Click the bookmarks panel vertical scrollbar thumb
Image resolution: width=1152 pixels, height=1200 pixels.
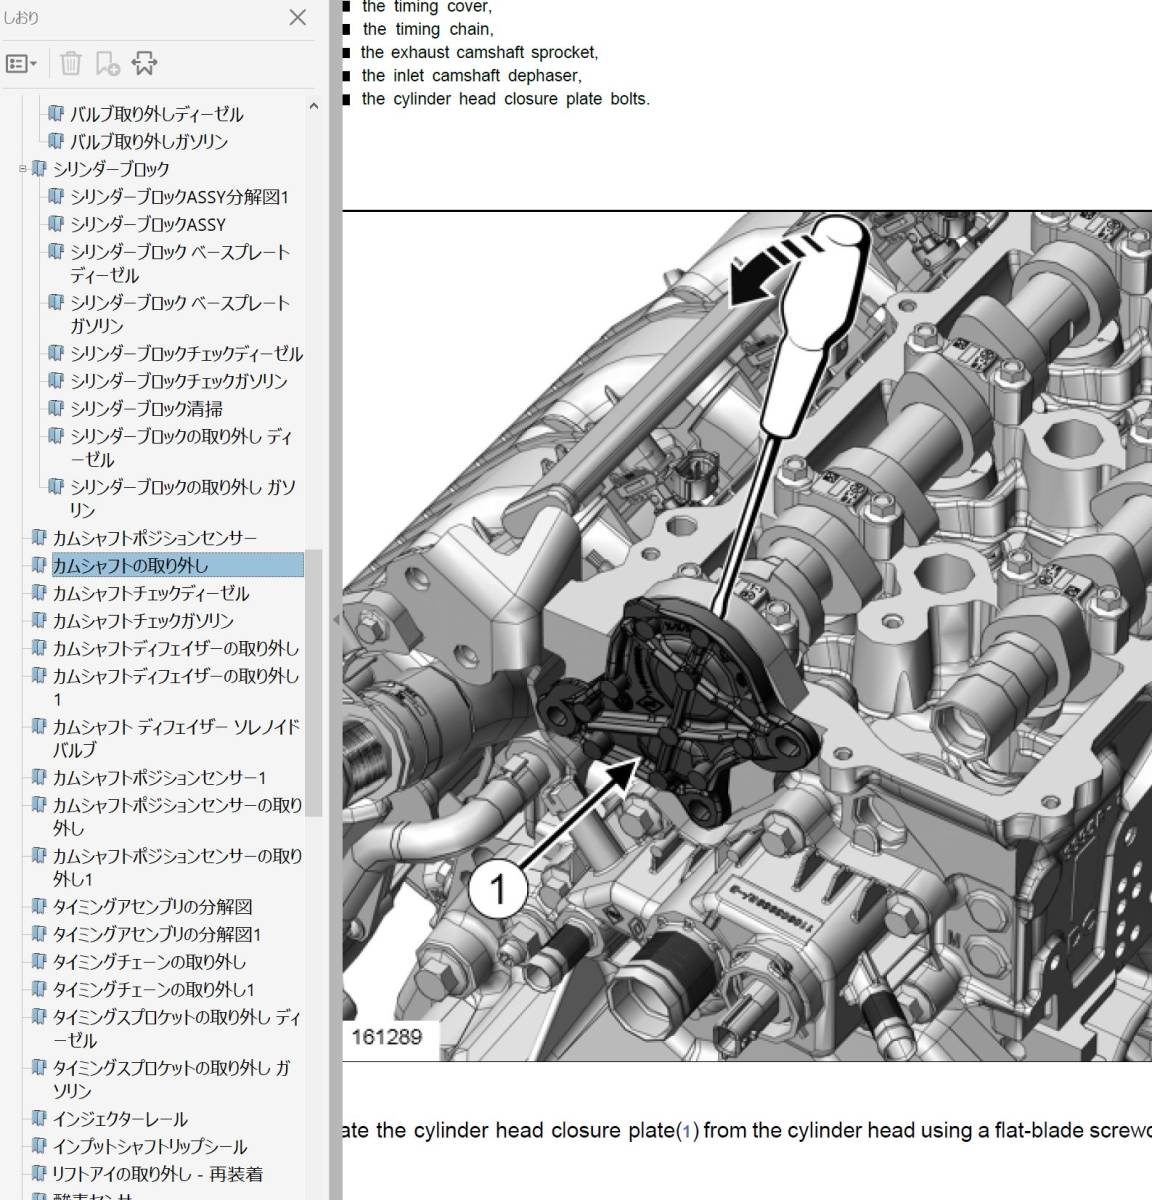pos(313,680)
